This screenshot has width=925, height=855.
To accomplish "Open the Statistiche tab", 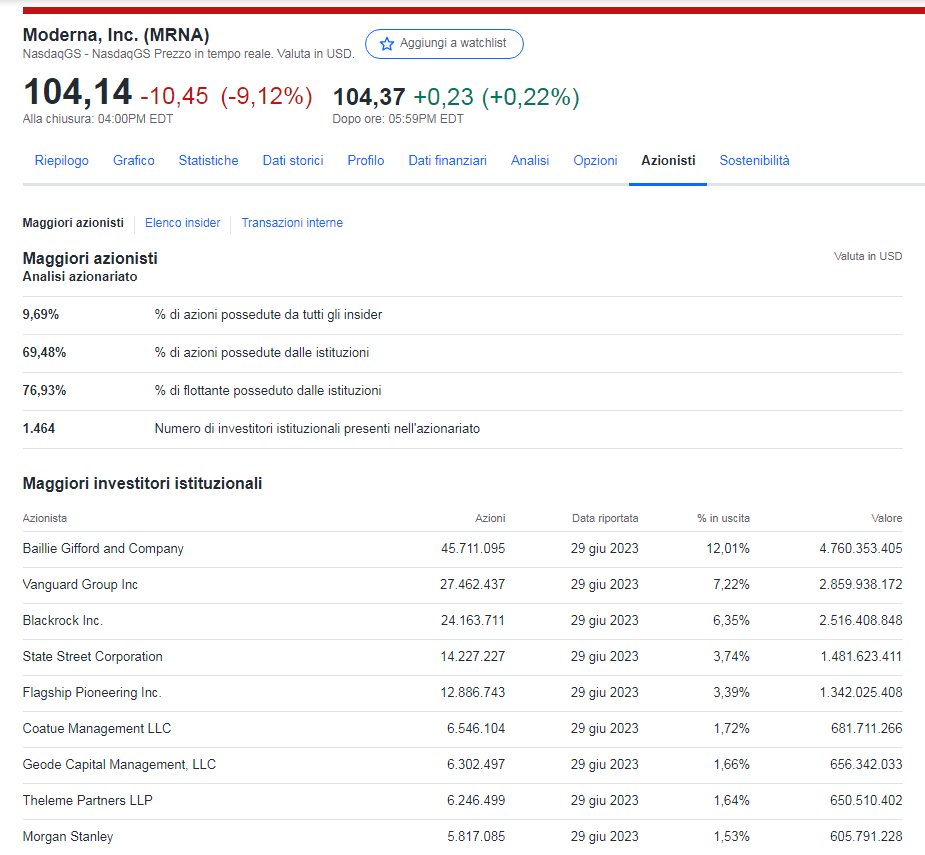I will click(x=208, y=160).
